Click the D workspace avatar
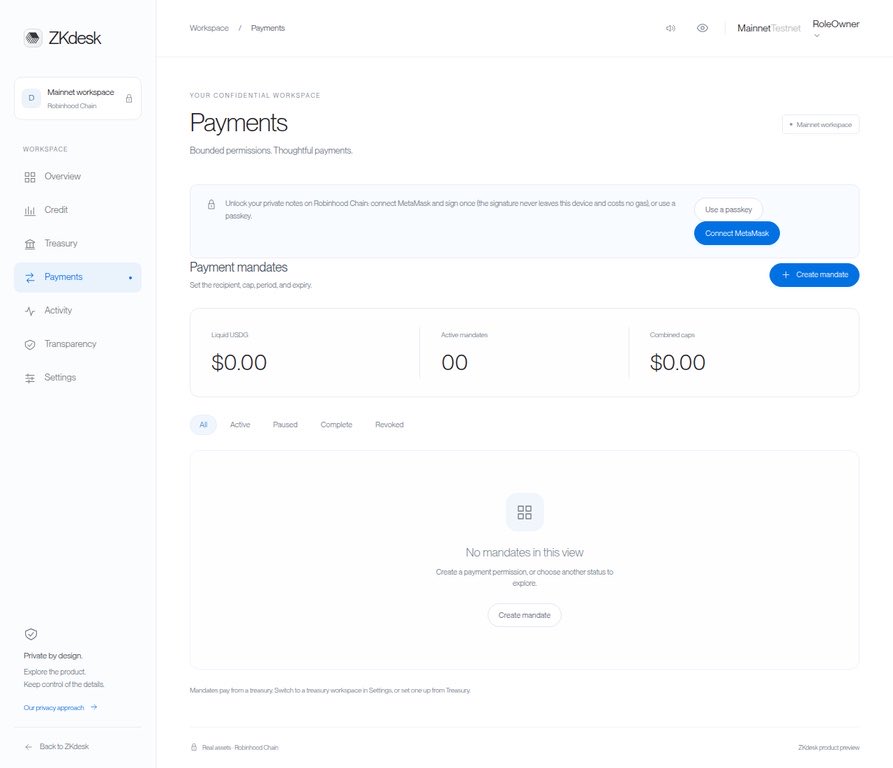Screen dimensions: 893x768 tap(31, 98)
